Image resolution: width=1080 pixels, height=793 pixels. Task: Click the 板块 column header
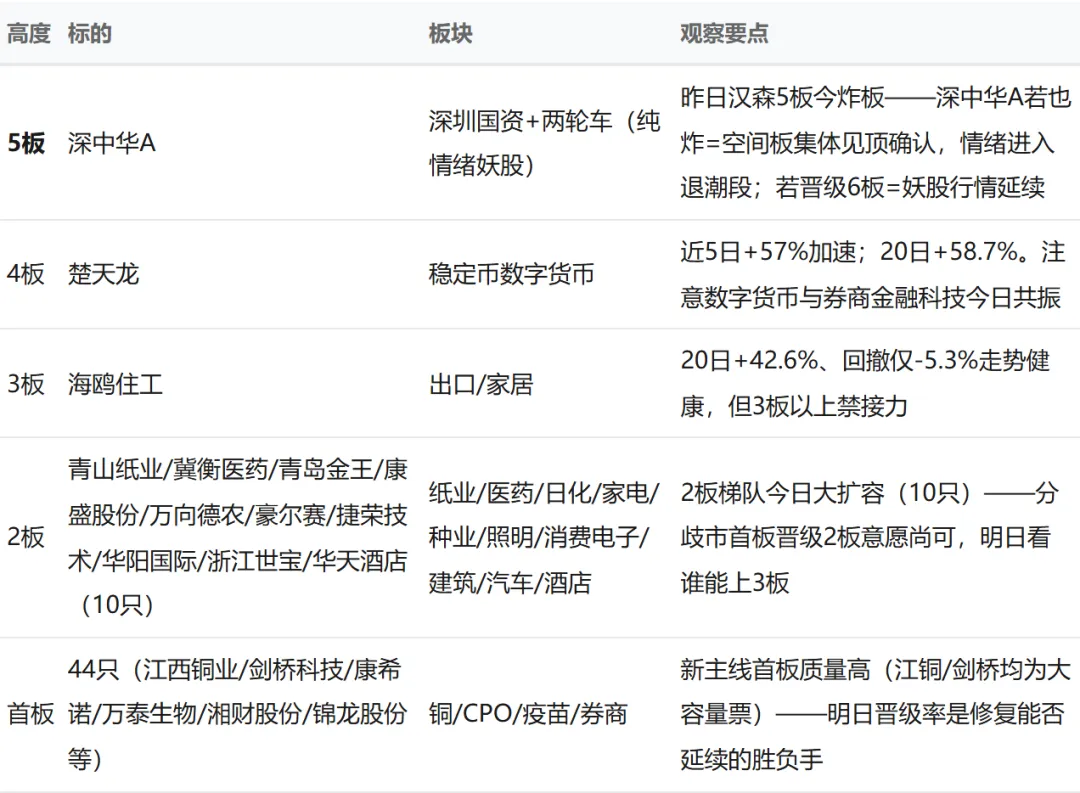pos(450,33)
